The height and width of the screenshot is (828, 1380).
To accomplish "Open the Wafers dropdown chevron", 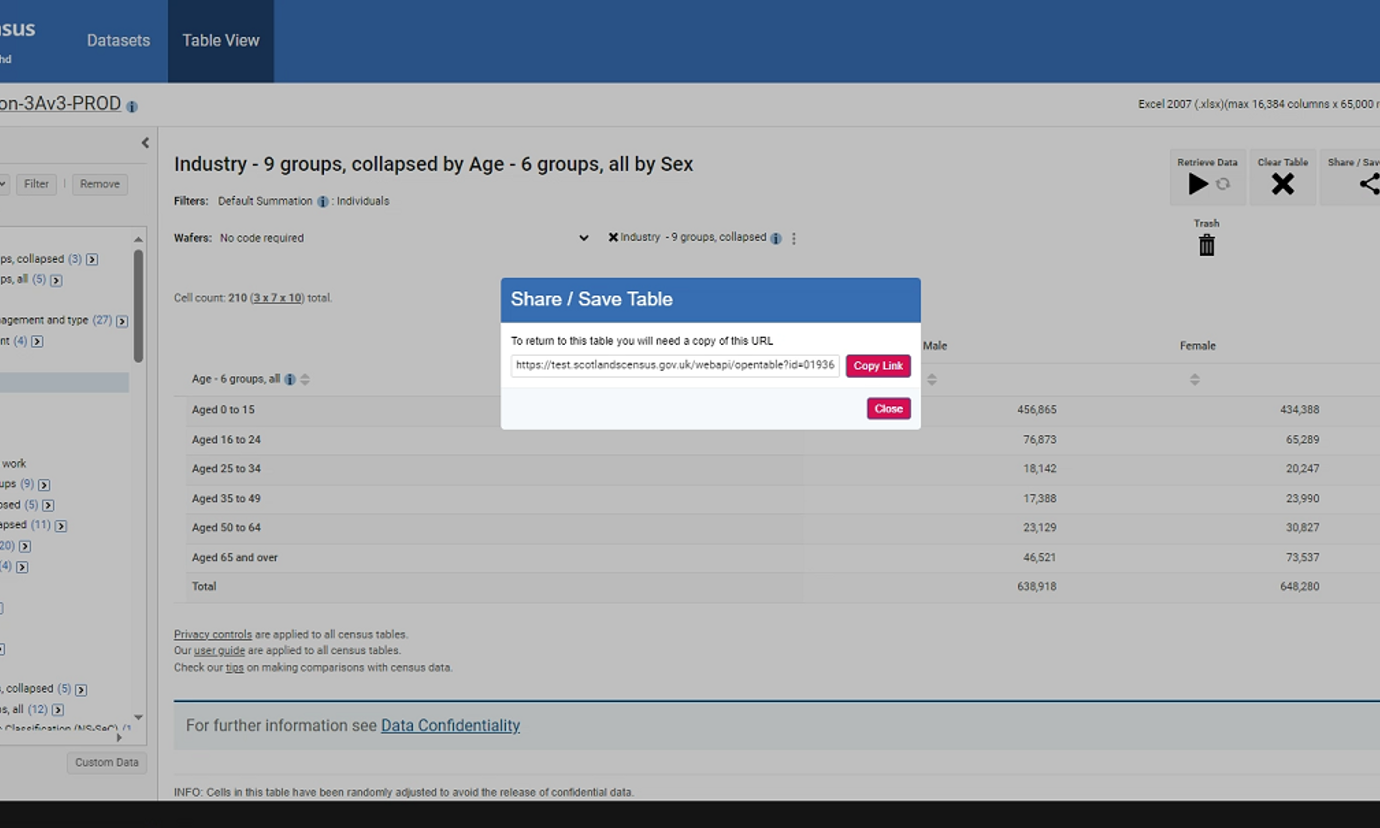I will [584, 238].
